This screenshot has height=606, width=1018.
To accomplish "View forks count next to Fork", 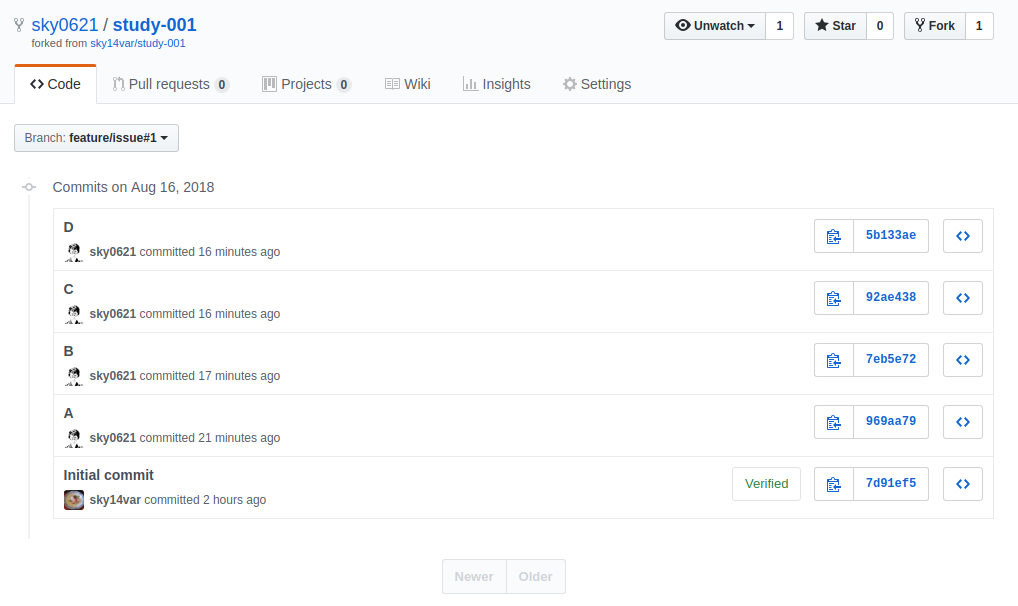I will [x=979, y=26].
